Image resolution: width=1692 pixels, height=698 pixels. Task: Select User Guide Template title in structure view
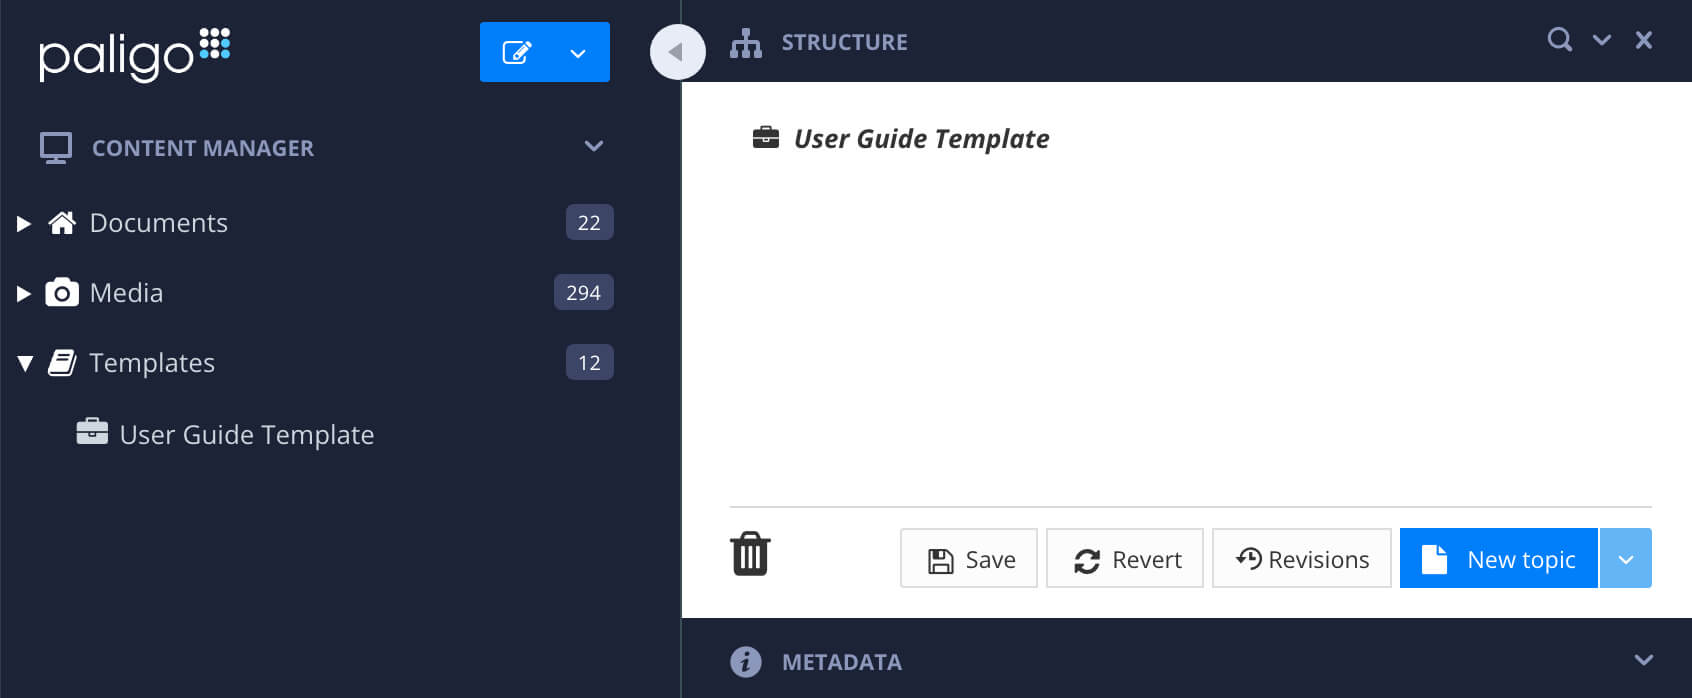pos(921,138)
